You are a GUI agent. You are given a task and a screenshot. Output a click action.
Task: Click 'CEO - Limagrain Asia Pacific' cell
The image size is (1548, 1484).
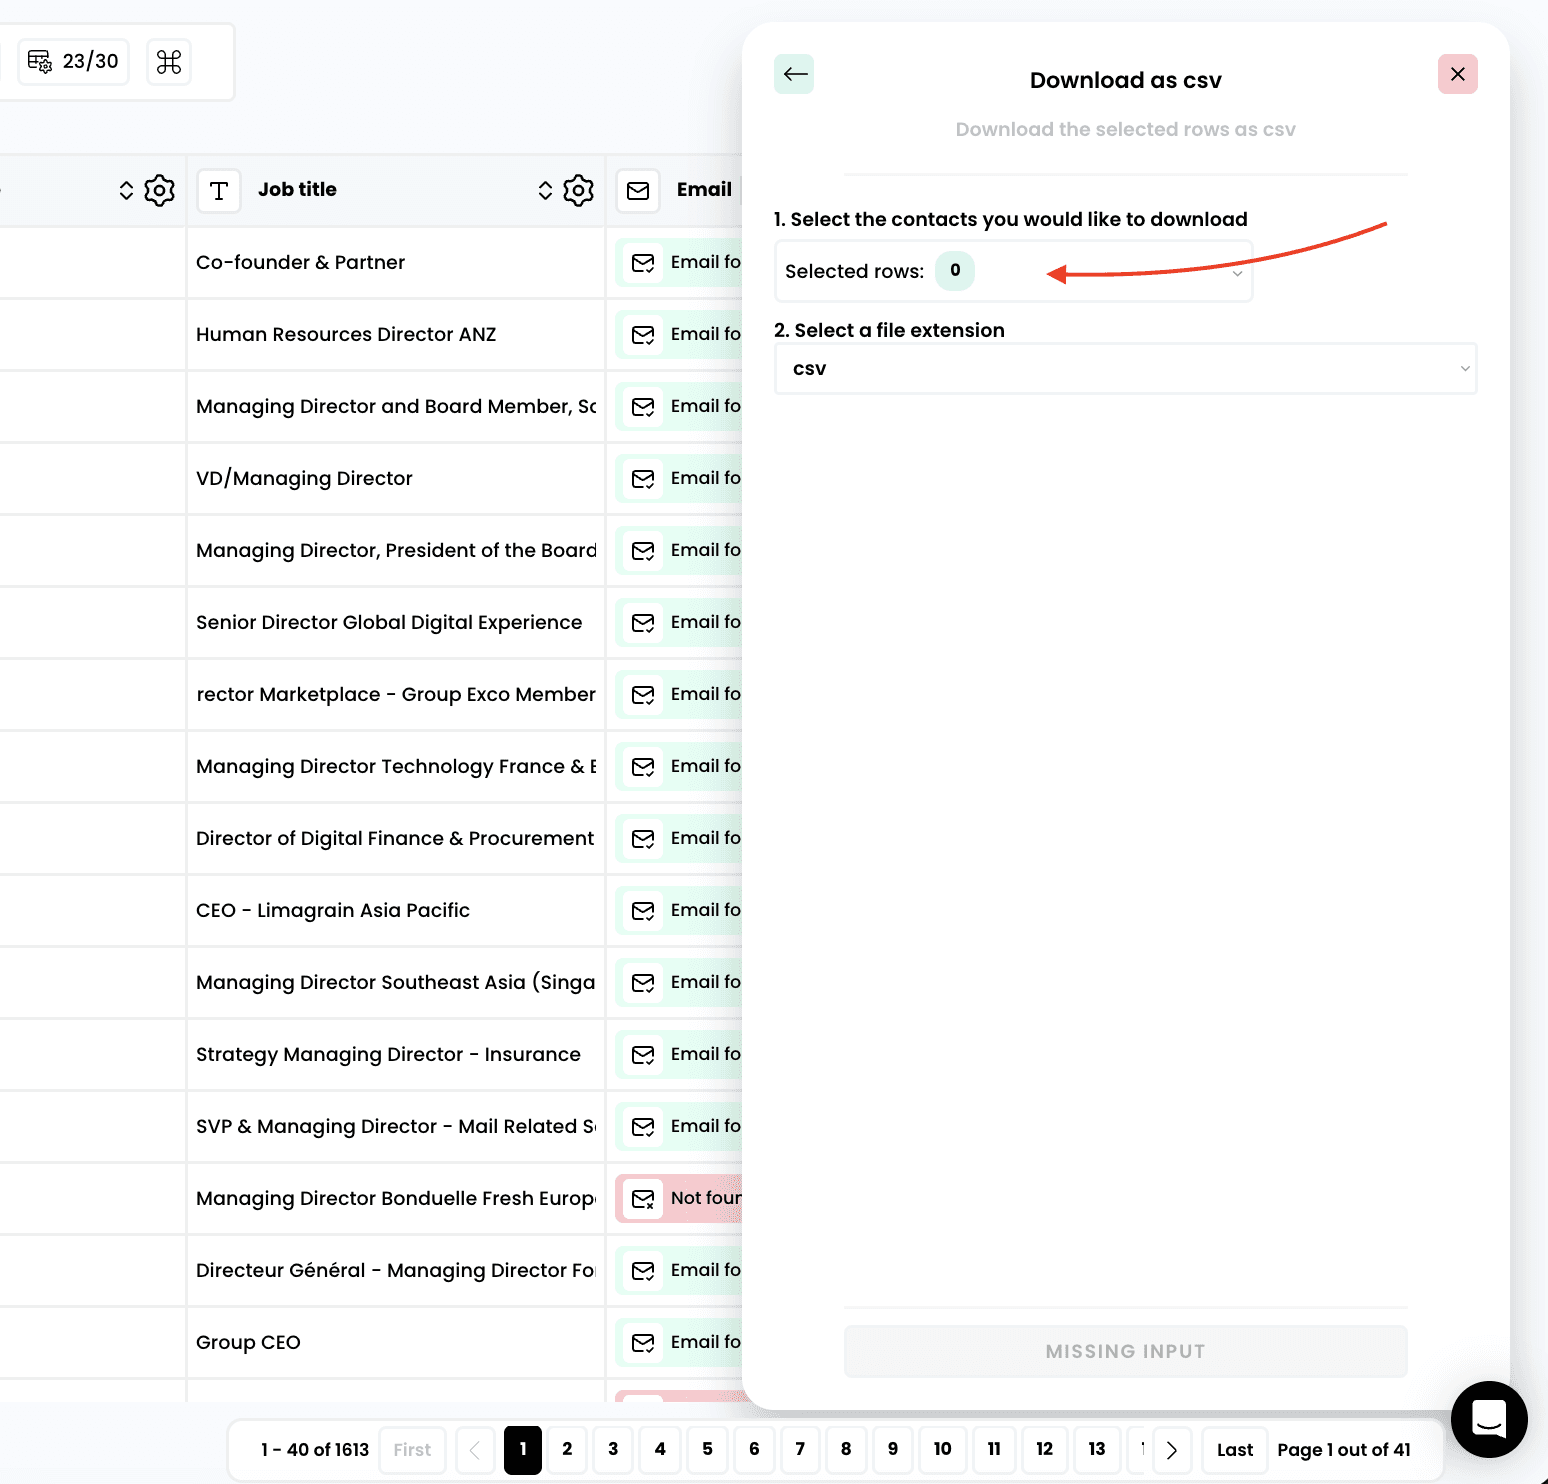396,911
